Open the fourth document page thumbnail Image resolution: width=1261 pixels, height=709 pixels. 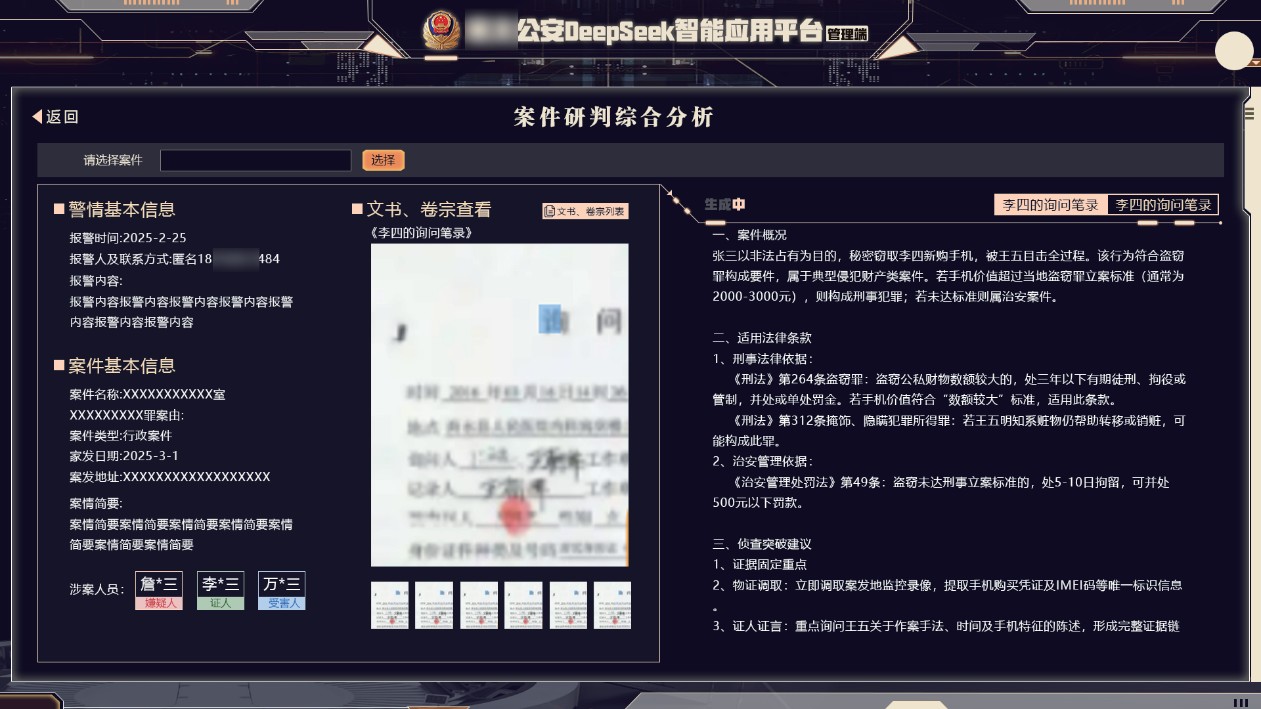pos(523,605)
